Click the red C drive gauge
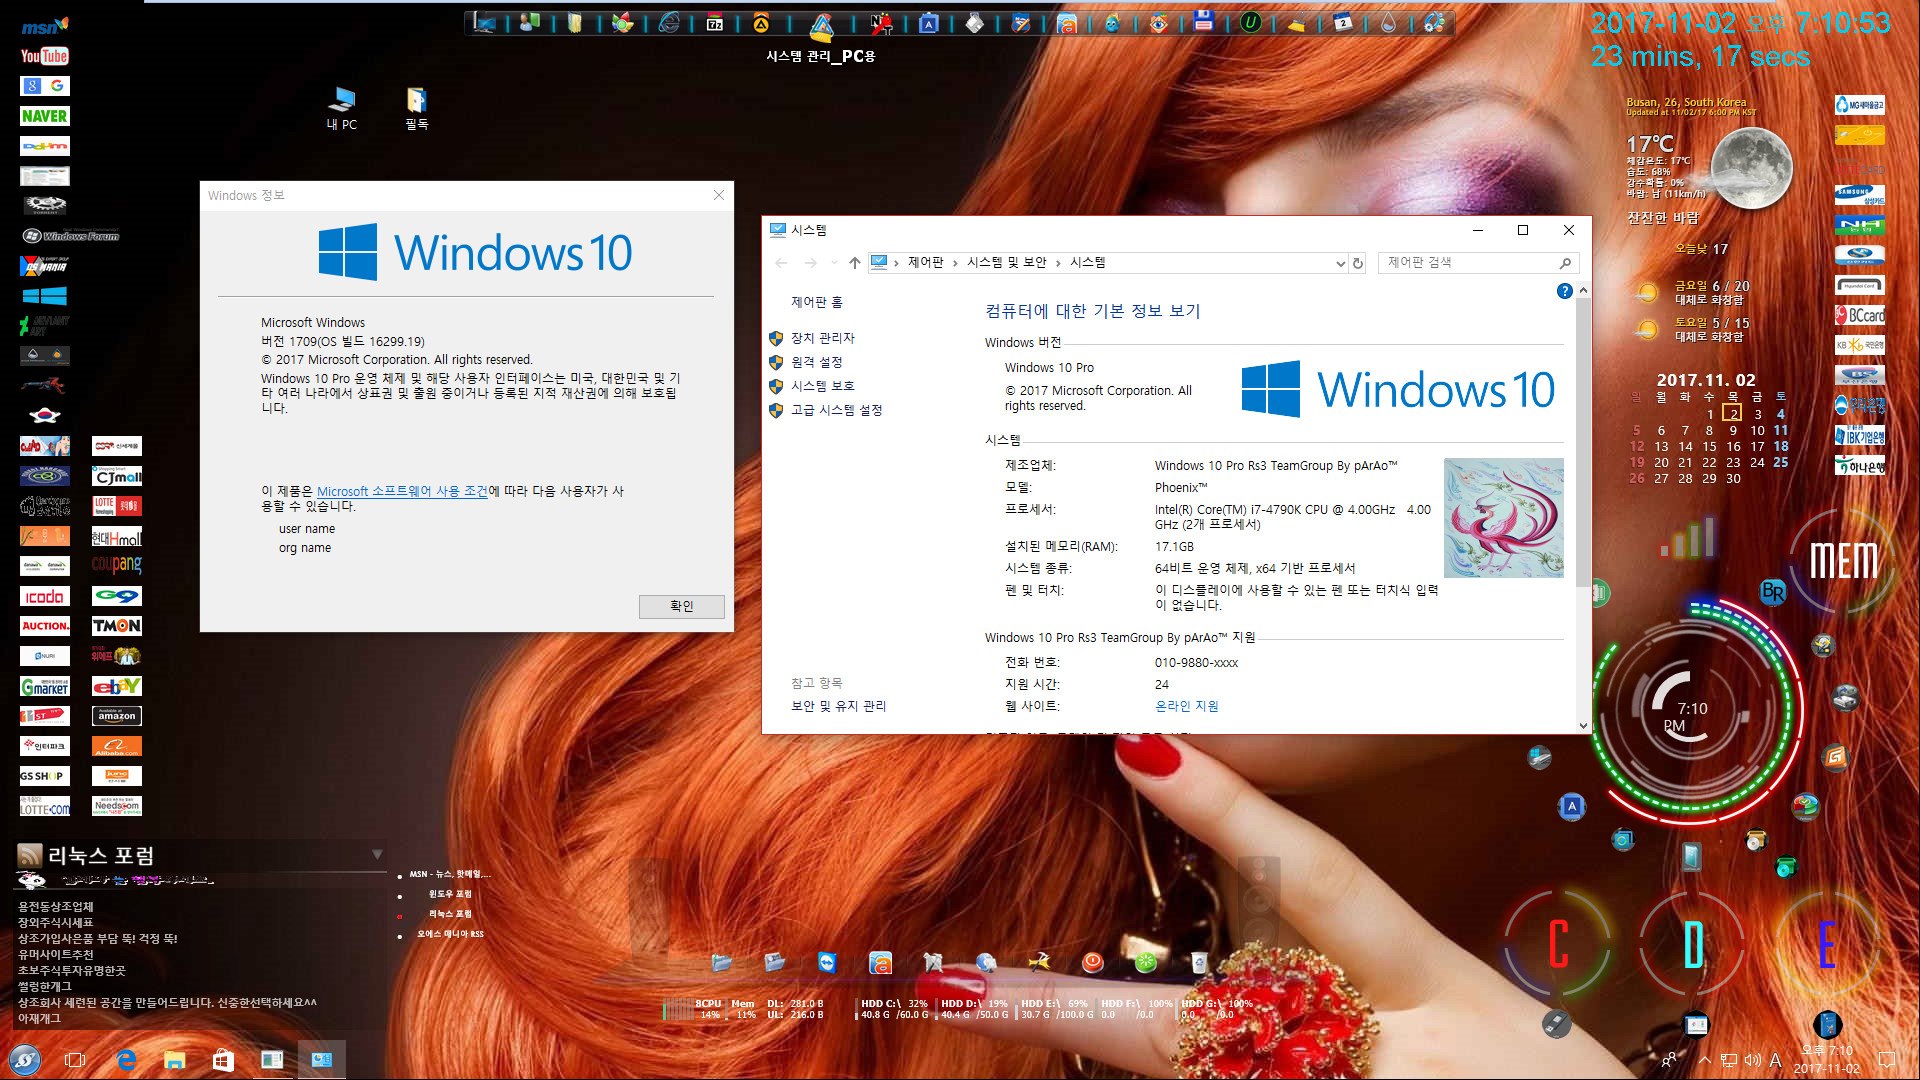Screen dimensions: 1920x1080 click(1558, 944)
